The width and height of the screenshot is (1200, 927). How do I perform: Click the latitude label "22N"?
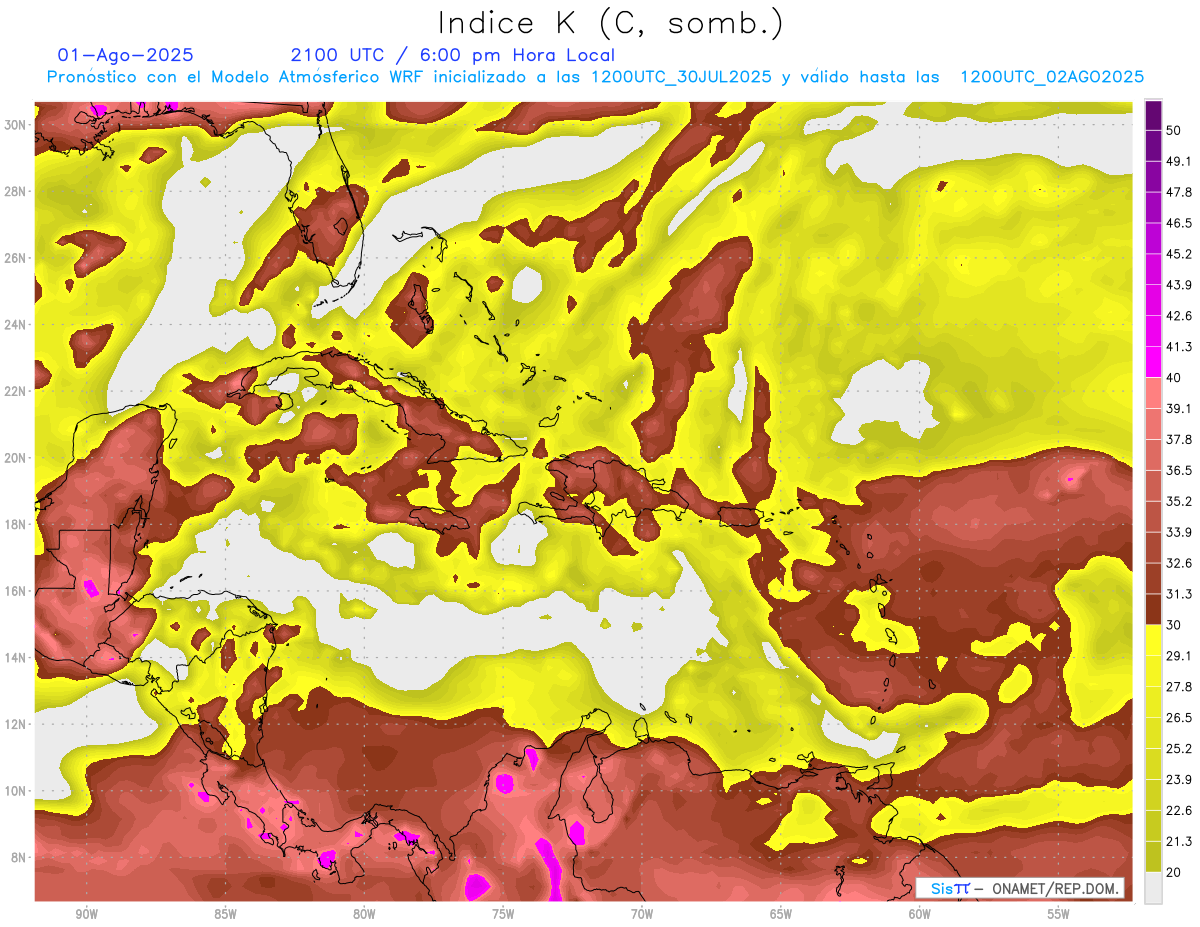16,391
